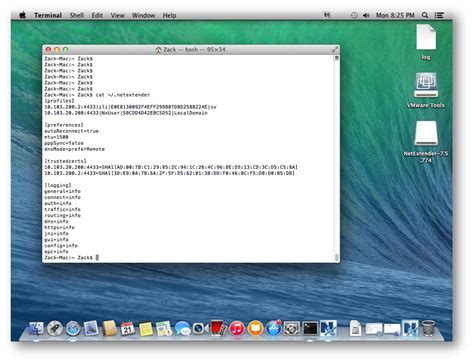
Task: Open the Trash in the Dock
Action: 429,328
